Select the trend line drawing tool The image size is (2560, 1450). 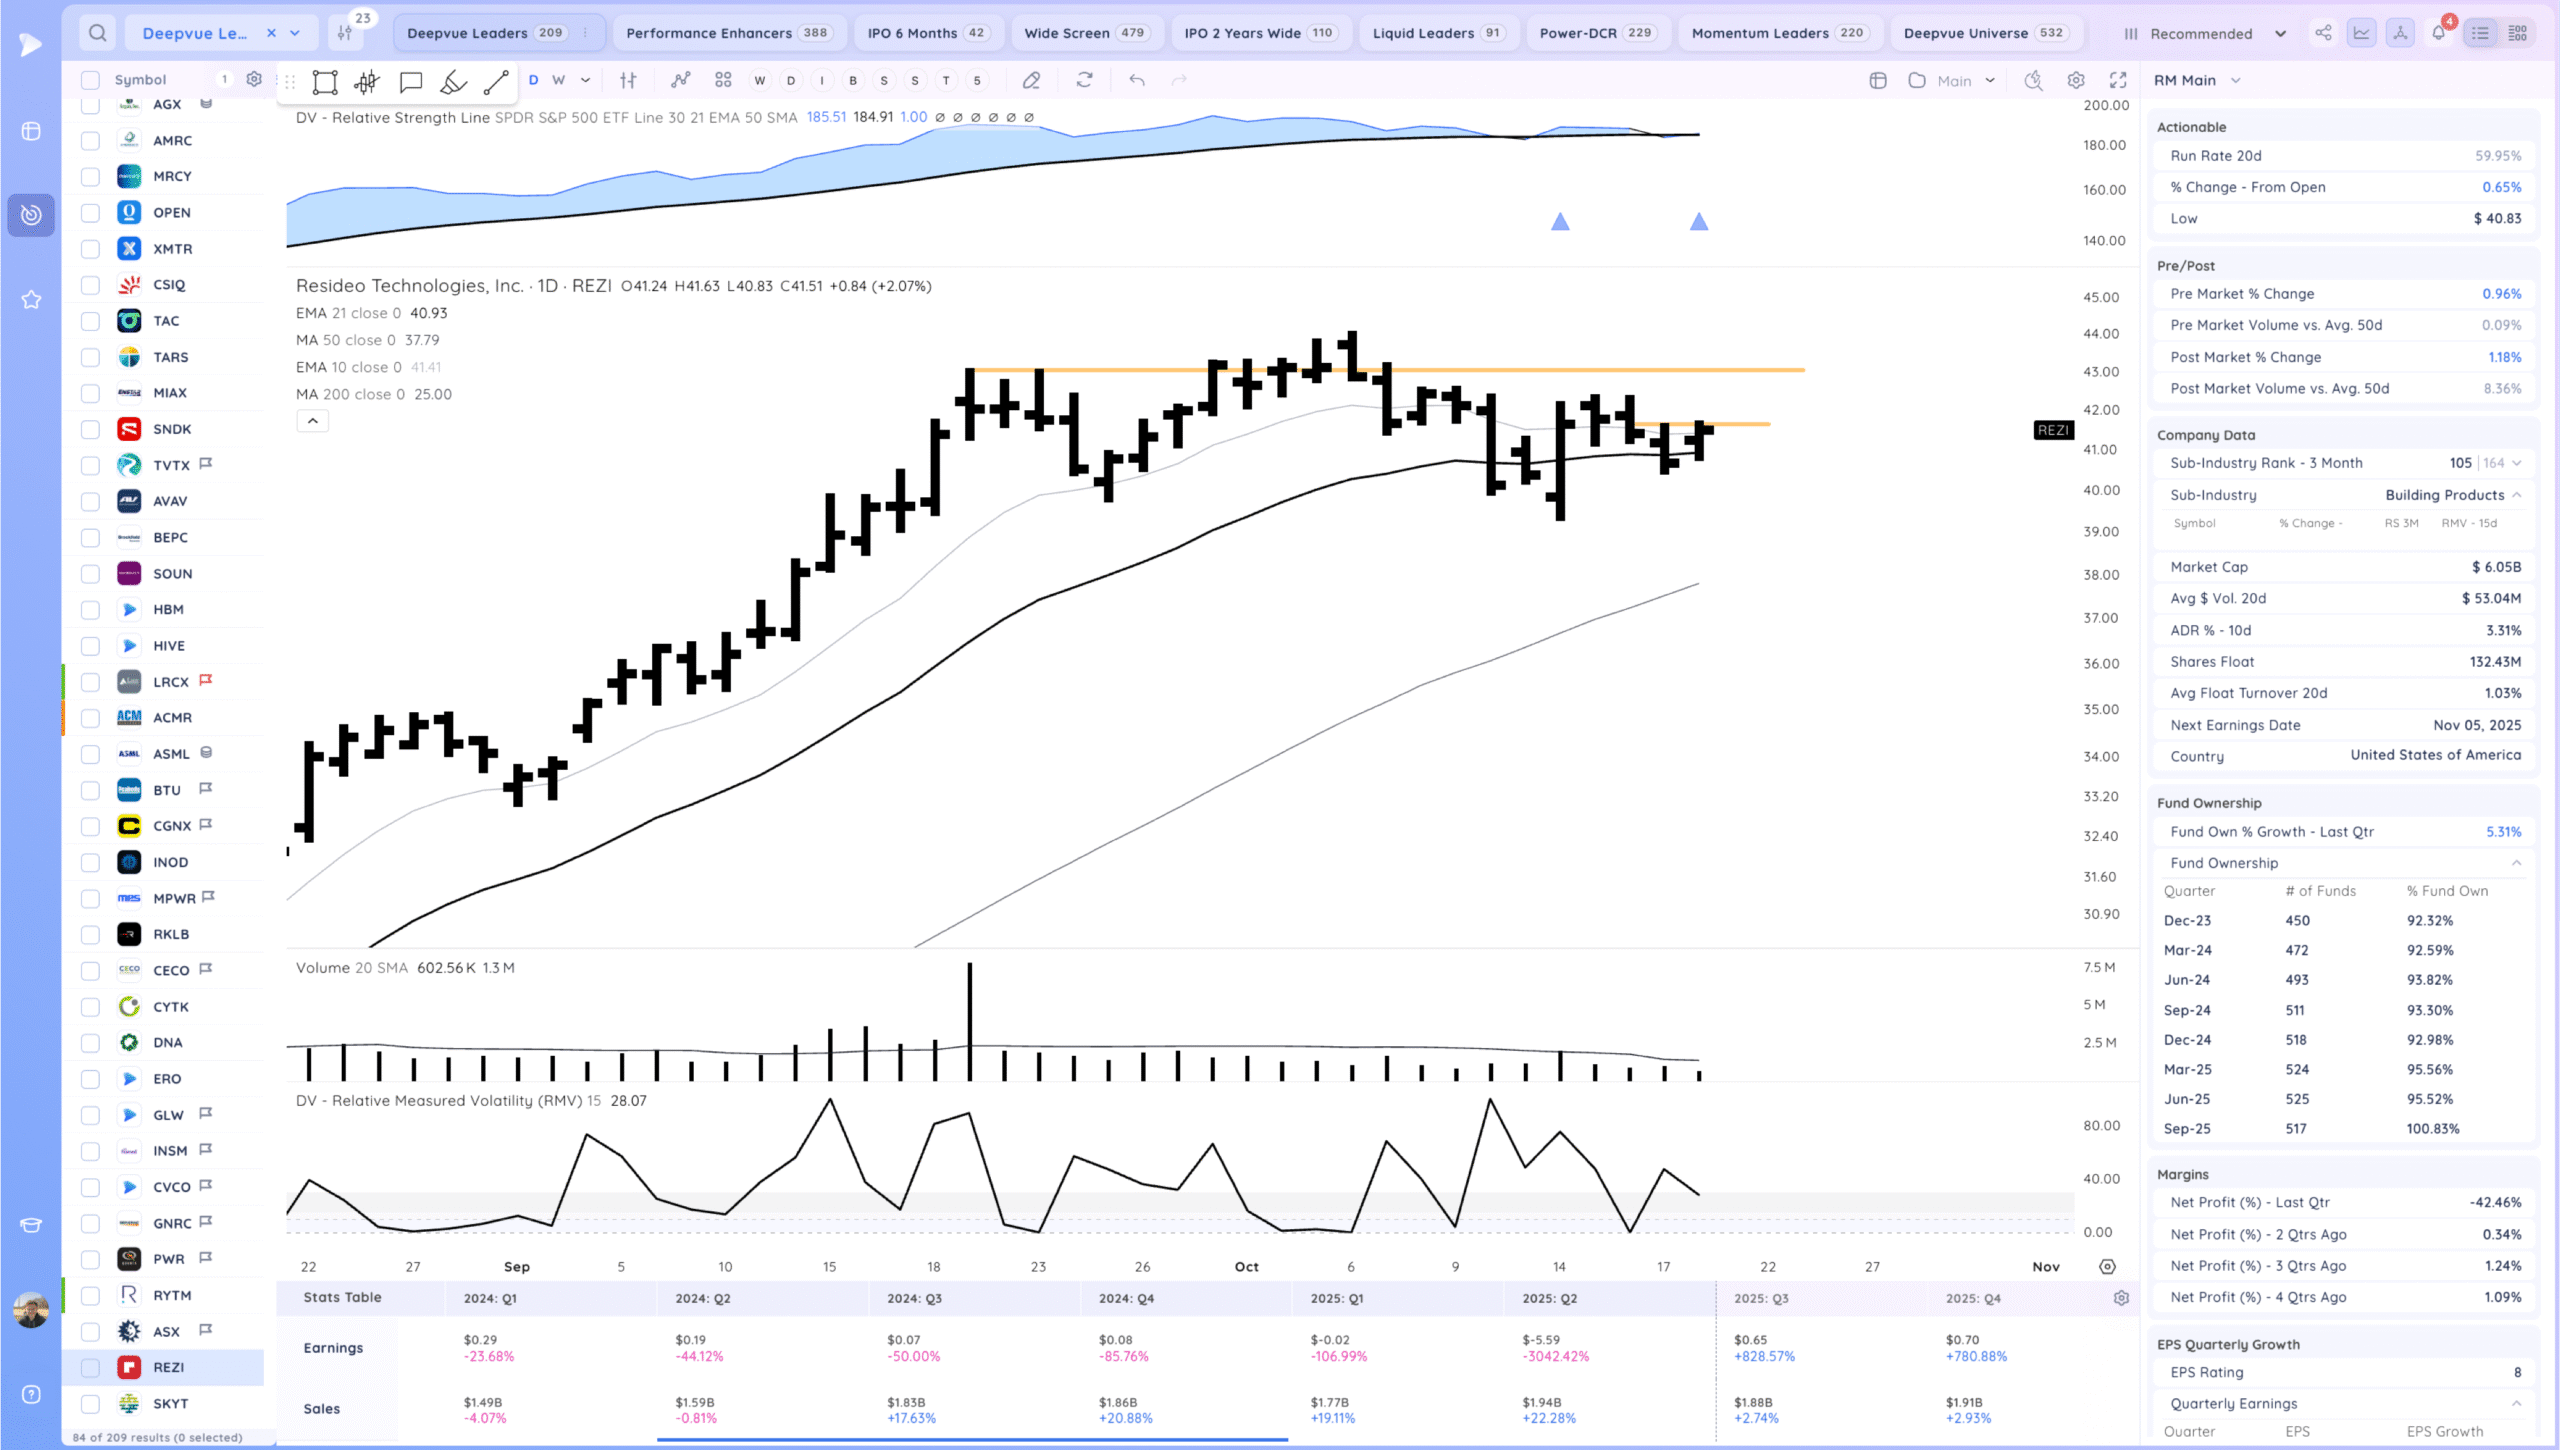(x=496, y=81)
